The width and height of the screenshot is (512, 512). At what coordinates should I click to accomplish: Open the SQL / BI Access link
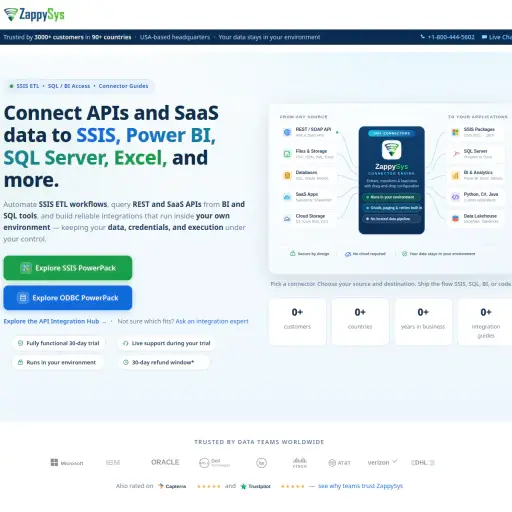pos(69,86)
